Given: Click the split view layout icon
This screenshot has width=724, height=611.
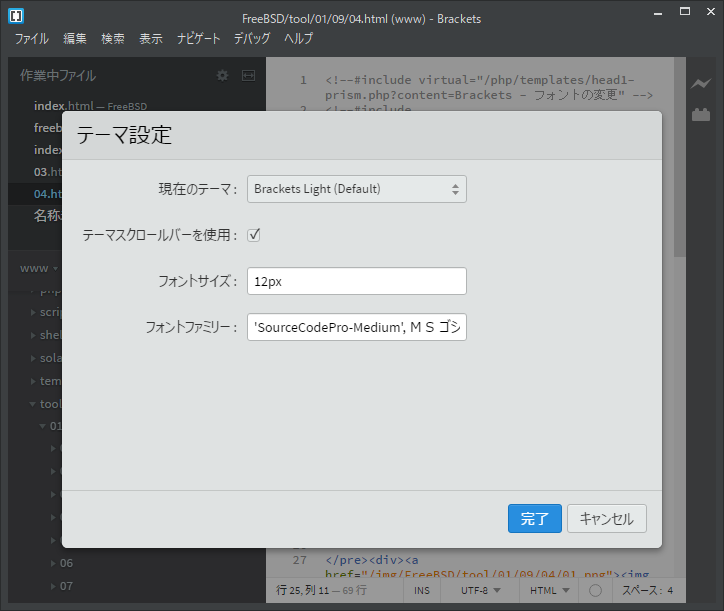Looking at the screenshot, I should pos(248,75).
